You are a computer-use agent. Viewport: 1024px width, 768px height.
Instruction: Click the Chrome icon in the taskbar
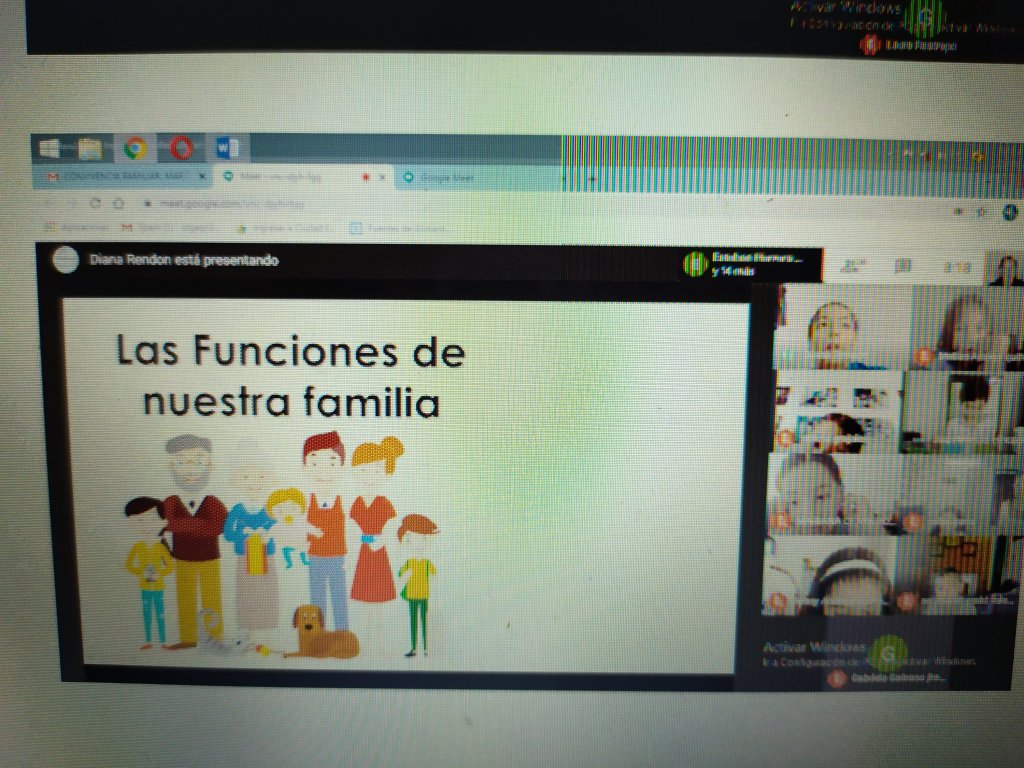coord(135,149)
